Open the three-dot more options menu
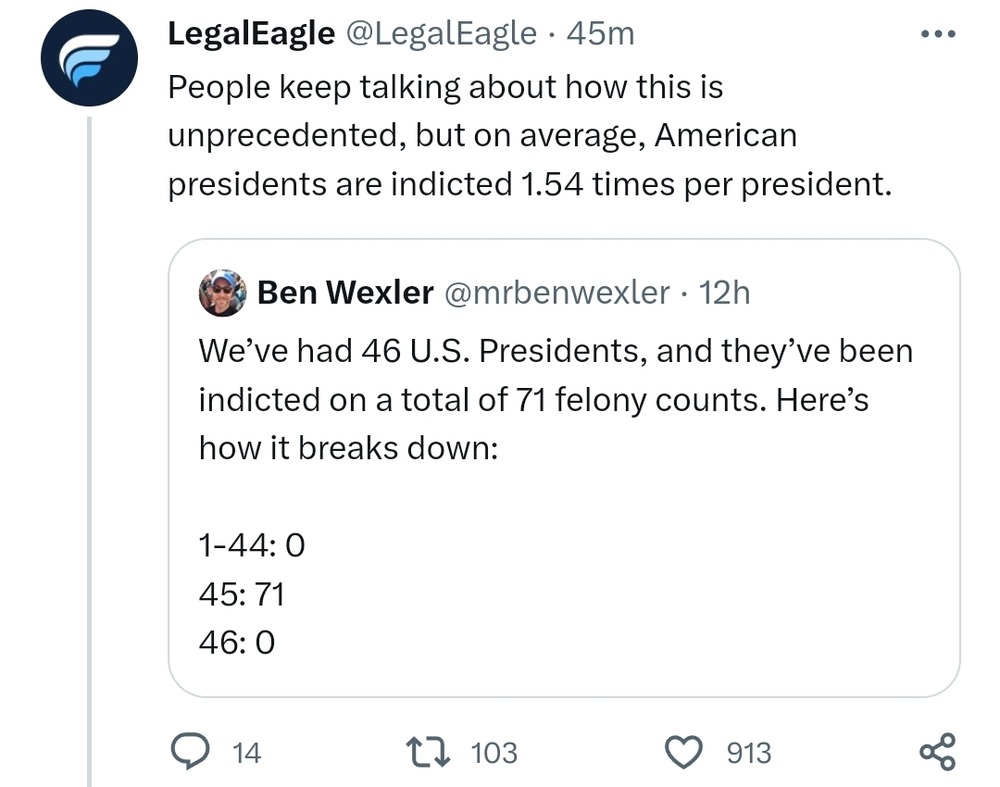This screenshot has height=787, width=1000. pyautogui.click(x=937, y=34)
